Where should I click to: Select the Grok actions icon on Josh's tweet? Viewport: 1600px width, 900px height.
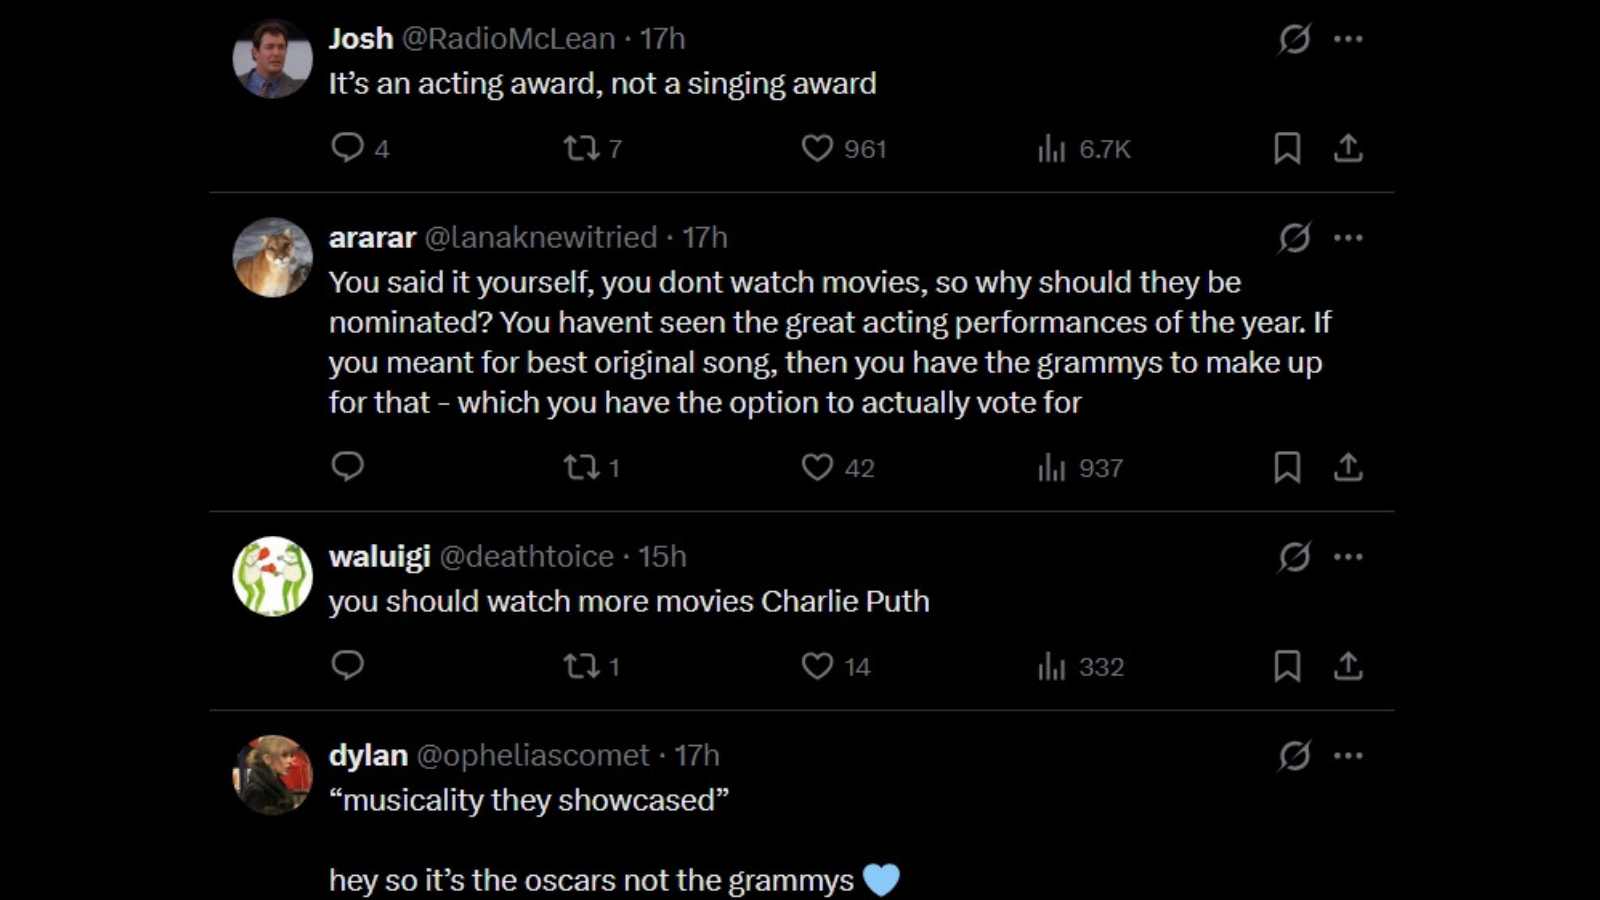pos(1293,38)
